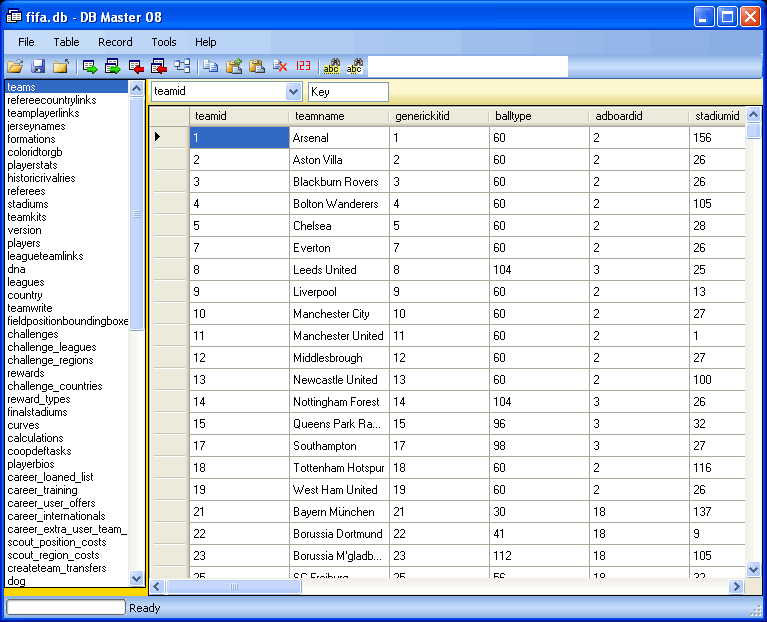Click the table relationships diagram icon

click(x=182, y=67)
